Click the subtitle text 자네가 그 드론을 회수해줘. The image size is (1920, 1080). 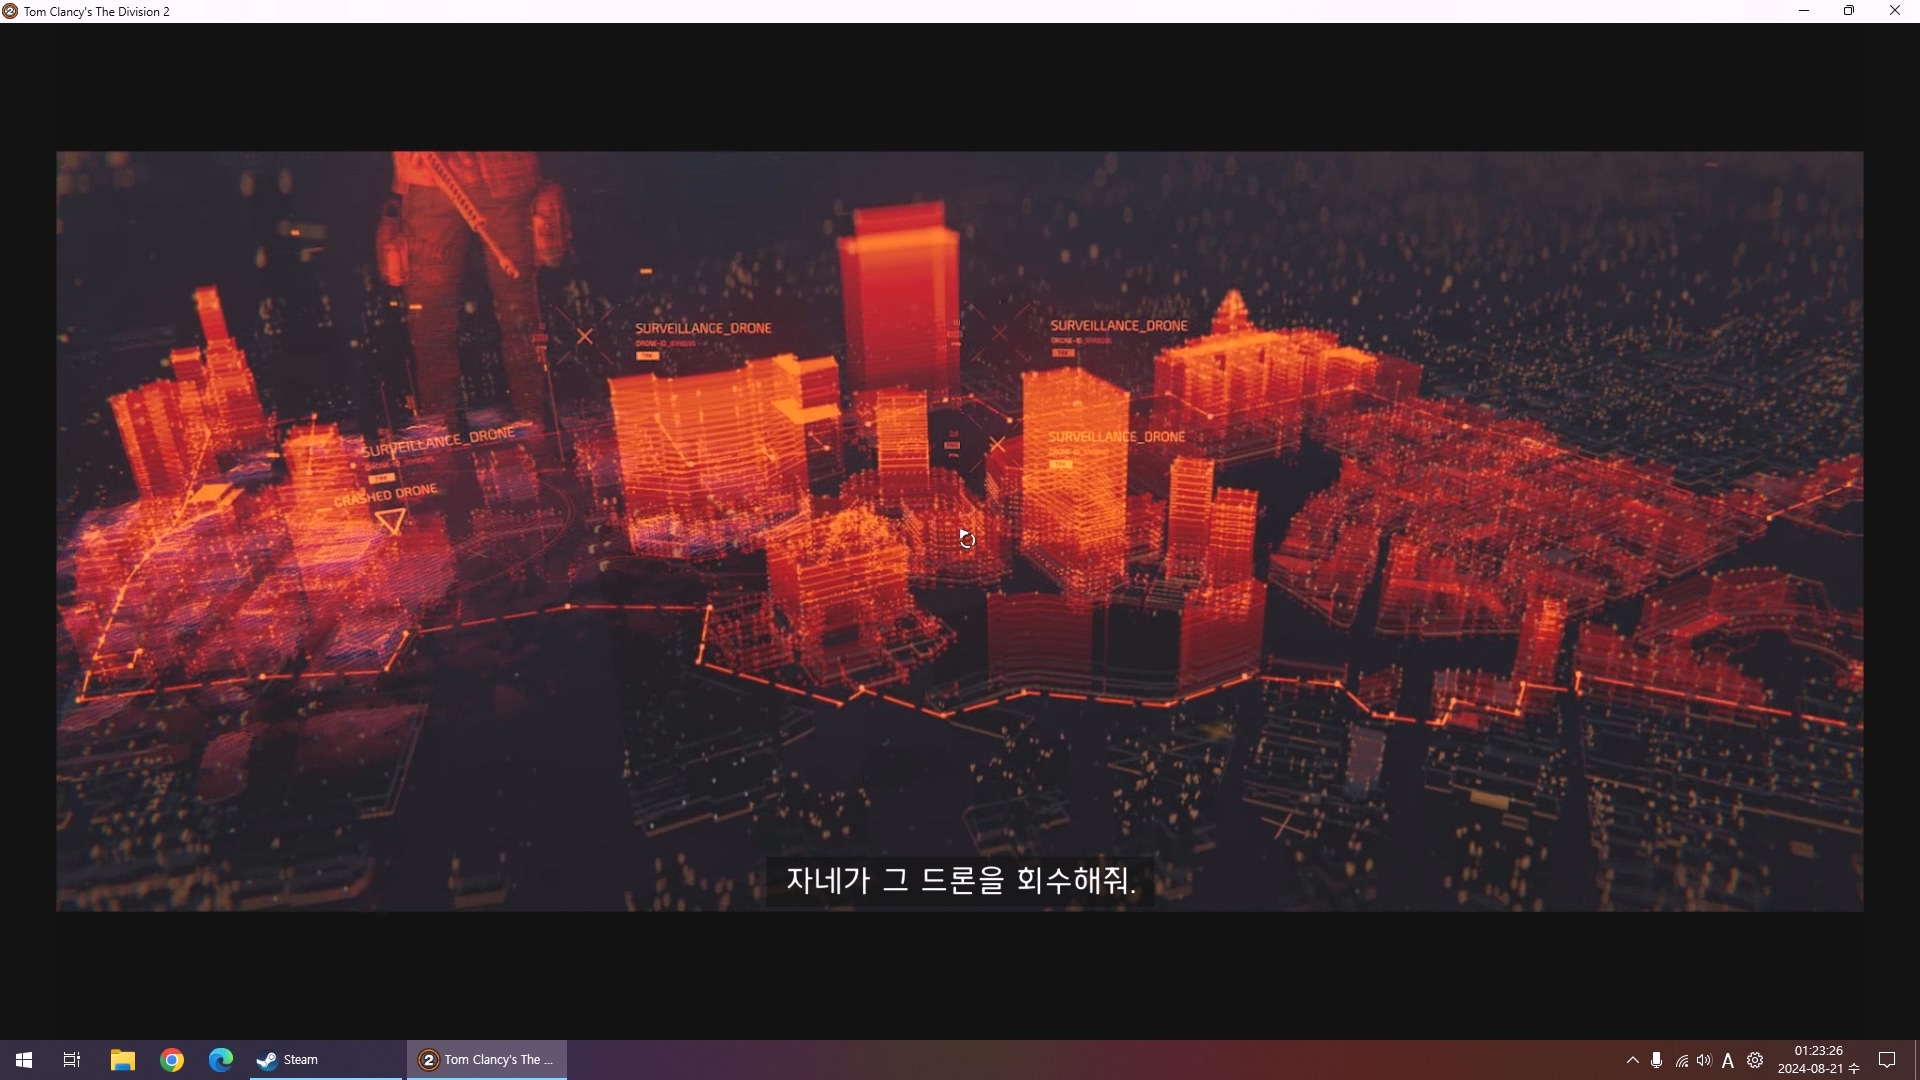[961, 880]
